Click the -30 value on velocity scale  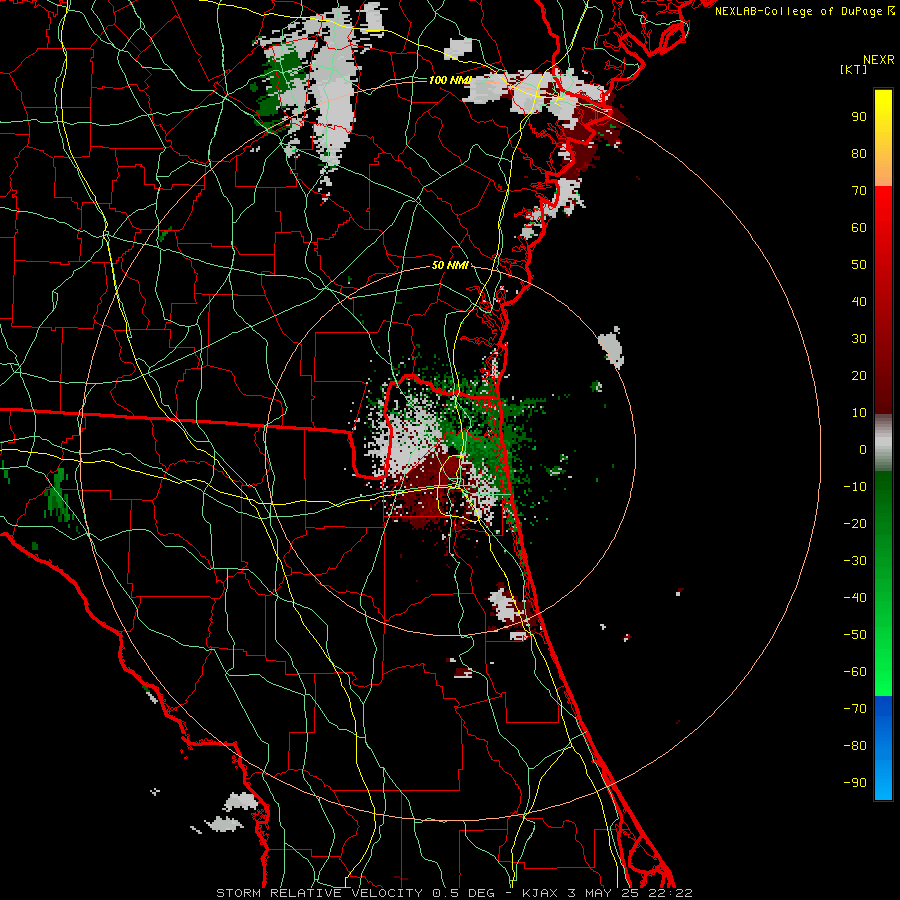click(x=855, y=561)
